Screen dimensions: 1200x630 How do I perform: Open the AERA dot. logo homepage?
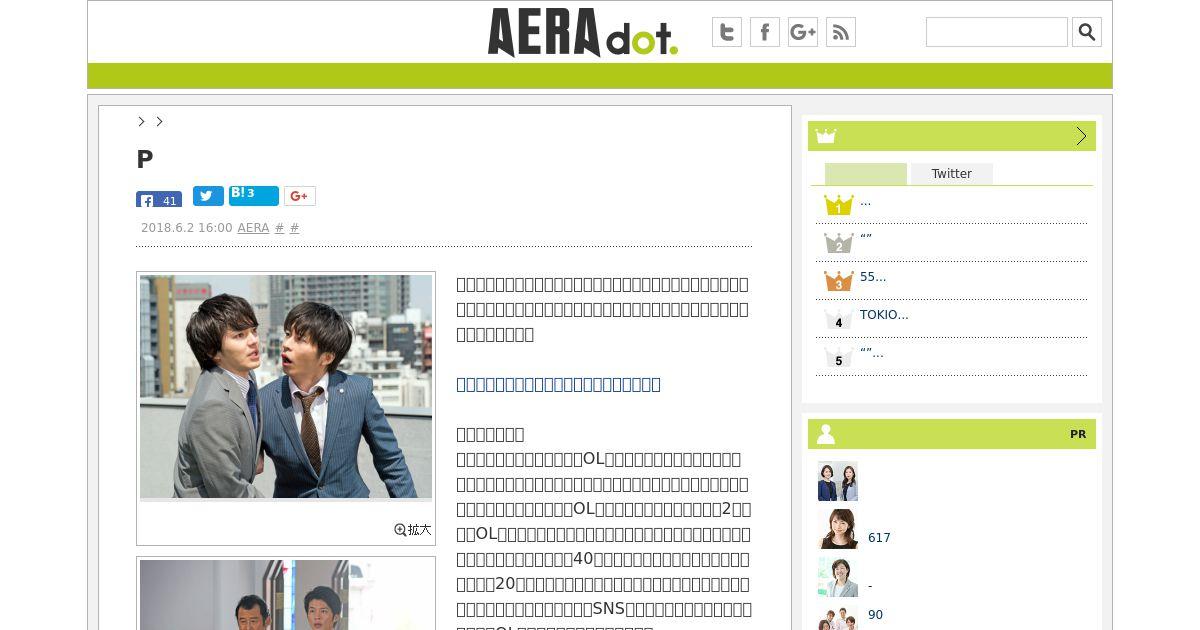(x=583, y=32)
